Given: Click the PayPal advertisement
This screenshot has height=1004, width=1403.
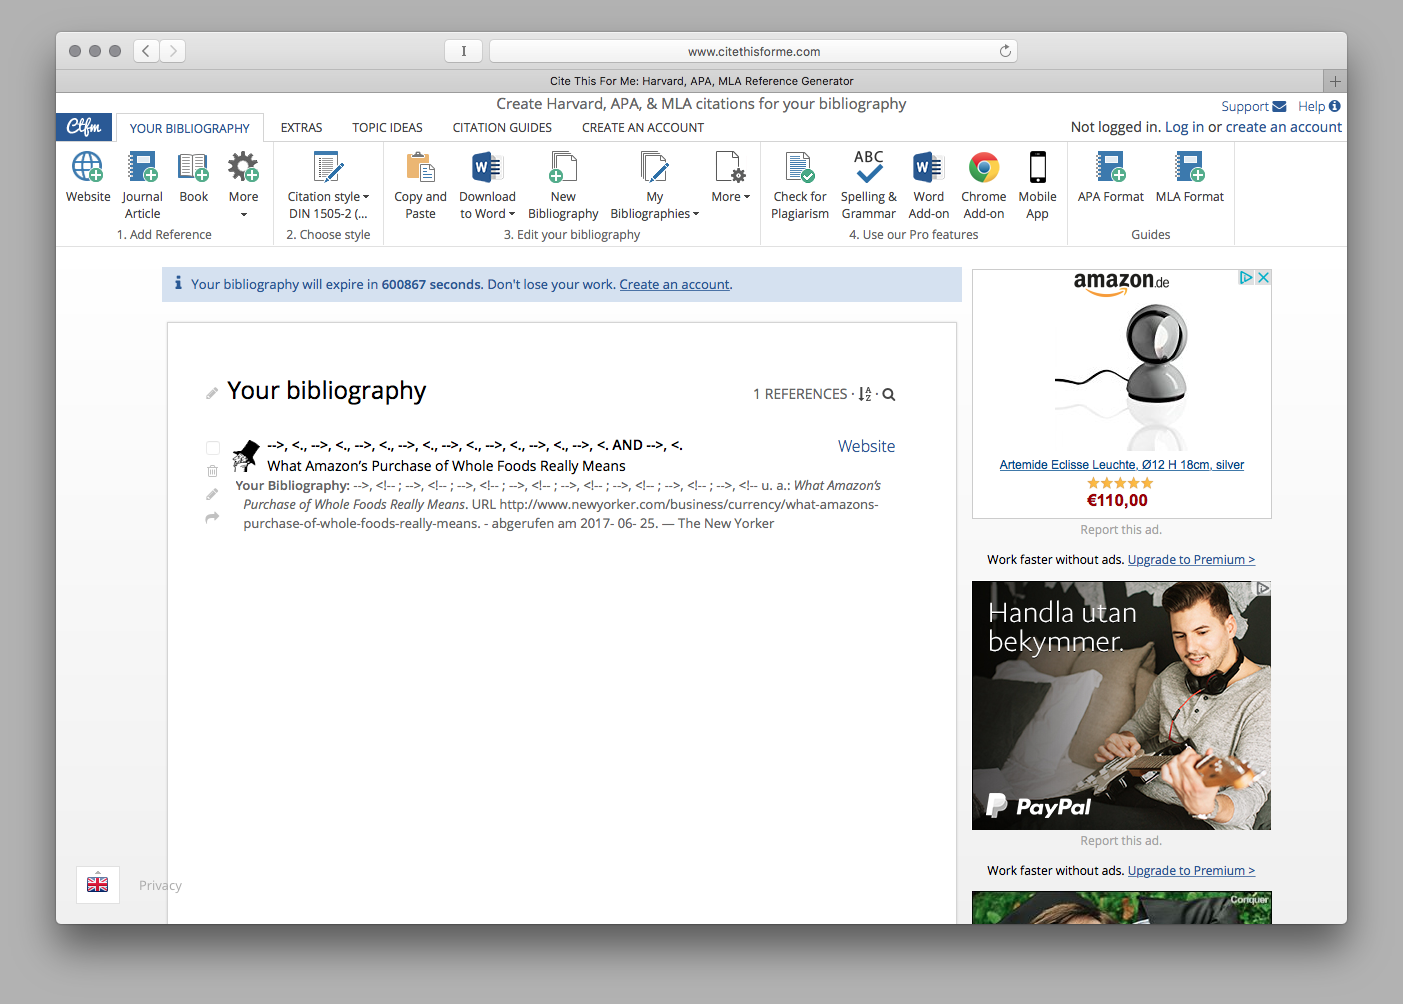Looking at the screenshot, I should pyautogui.click(x=1121, y=705).
